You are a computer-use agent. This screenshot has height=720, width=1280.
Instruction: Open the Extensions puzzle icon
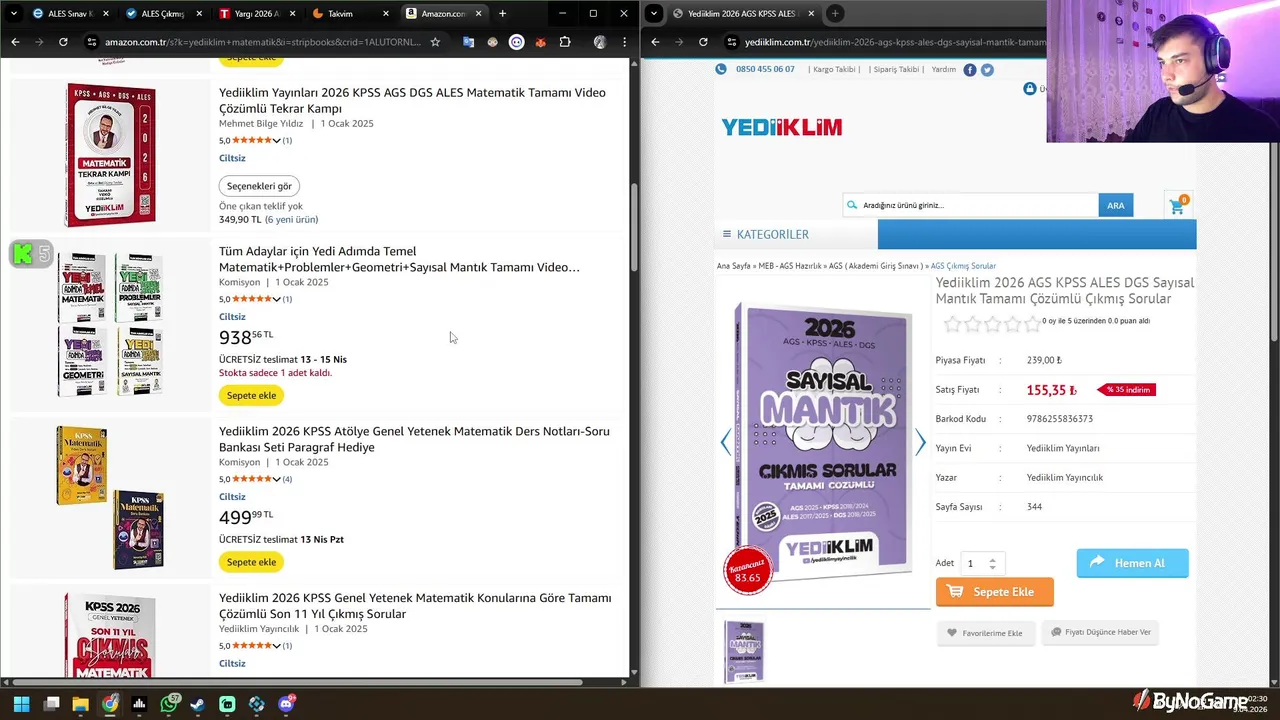pyautogui.click(x=565, y=42)
